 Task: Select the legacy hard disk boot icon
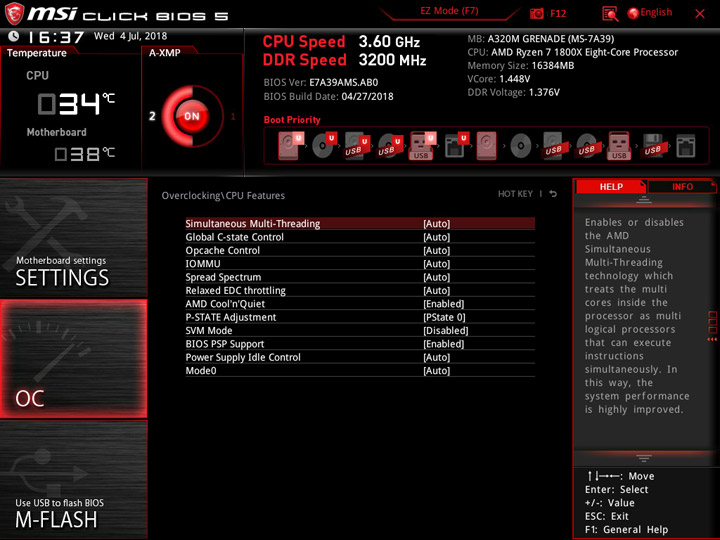coord(486,146)
